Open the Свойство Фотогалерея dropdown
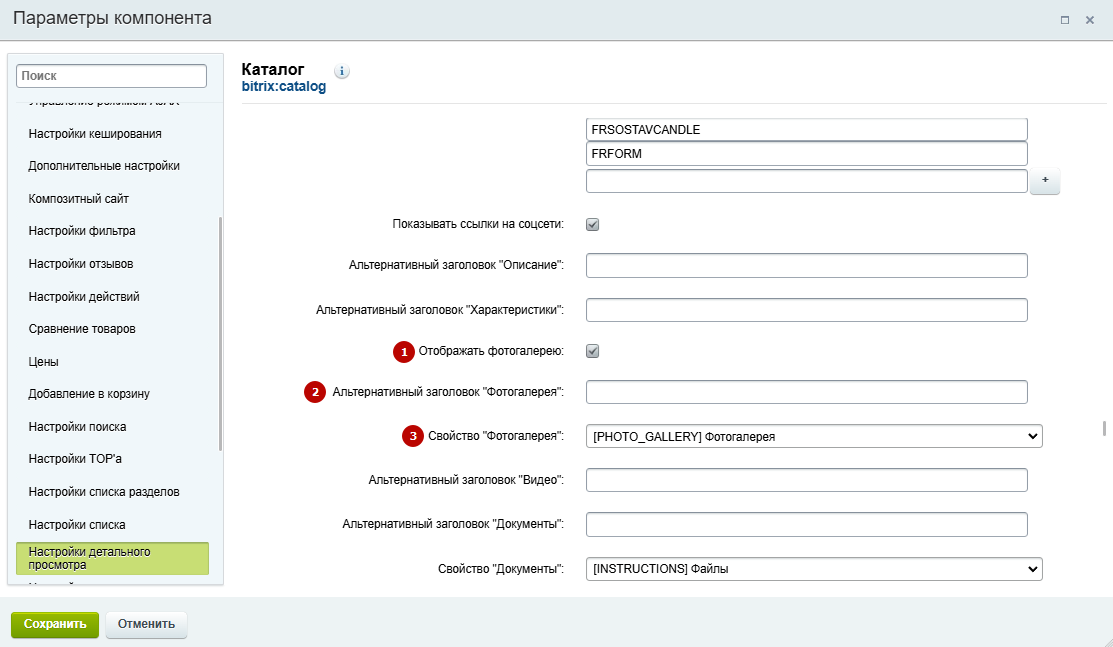This screenshot has height=647, width=1113. (813, 436)
